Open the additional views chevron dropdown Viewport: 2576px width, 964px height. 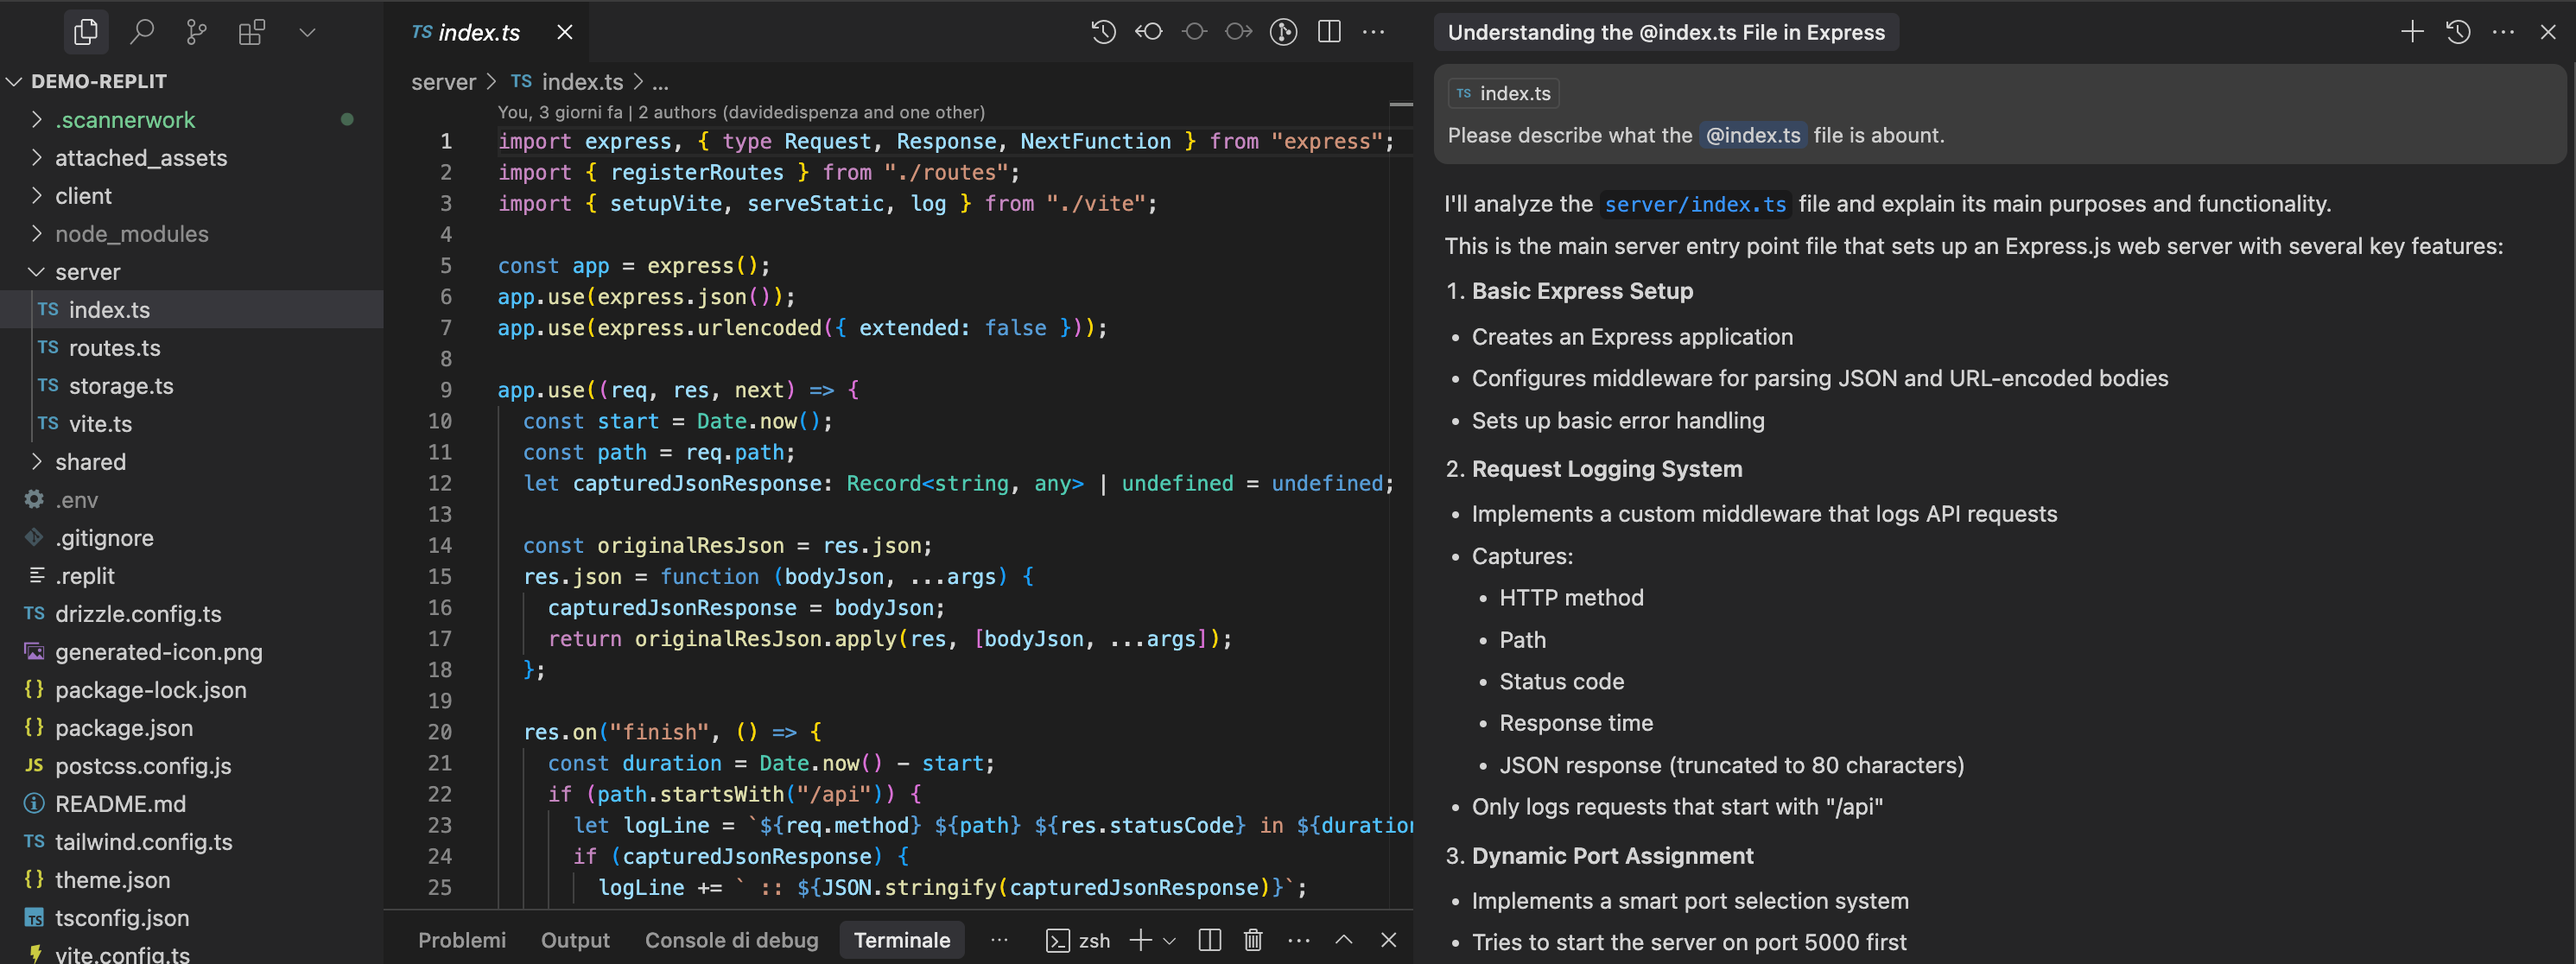click(307, 32)
